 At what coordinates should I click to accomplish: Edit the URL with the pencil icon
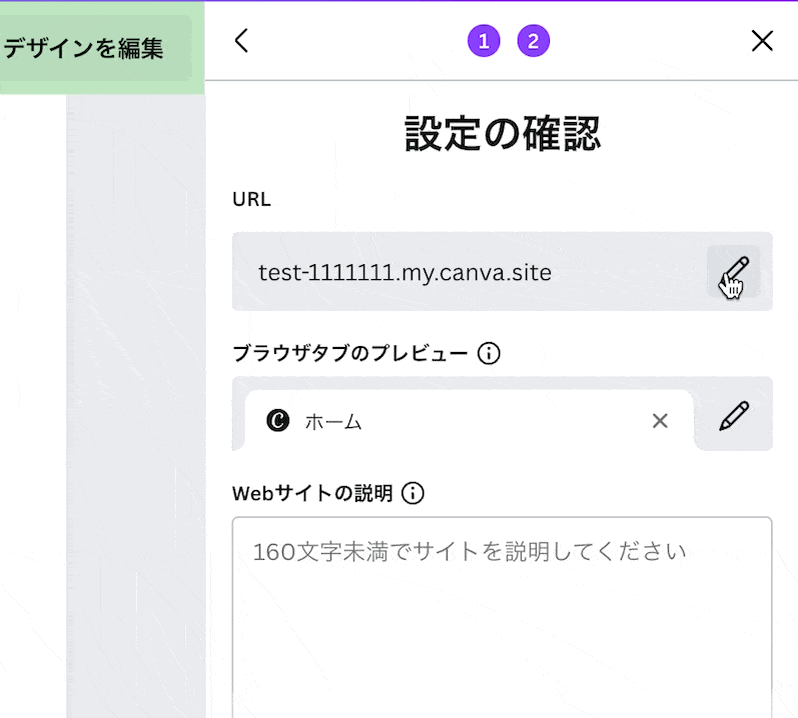click(x=733, y=272)
